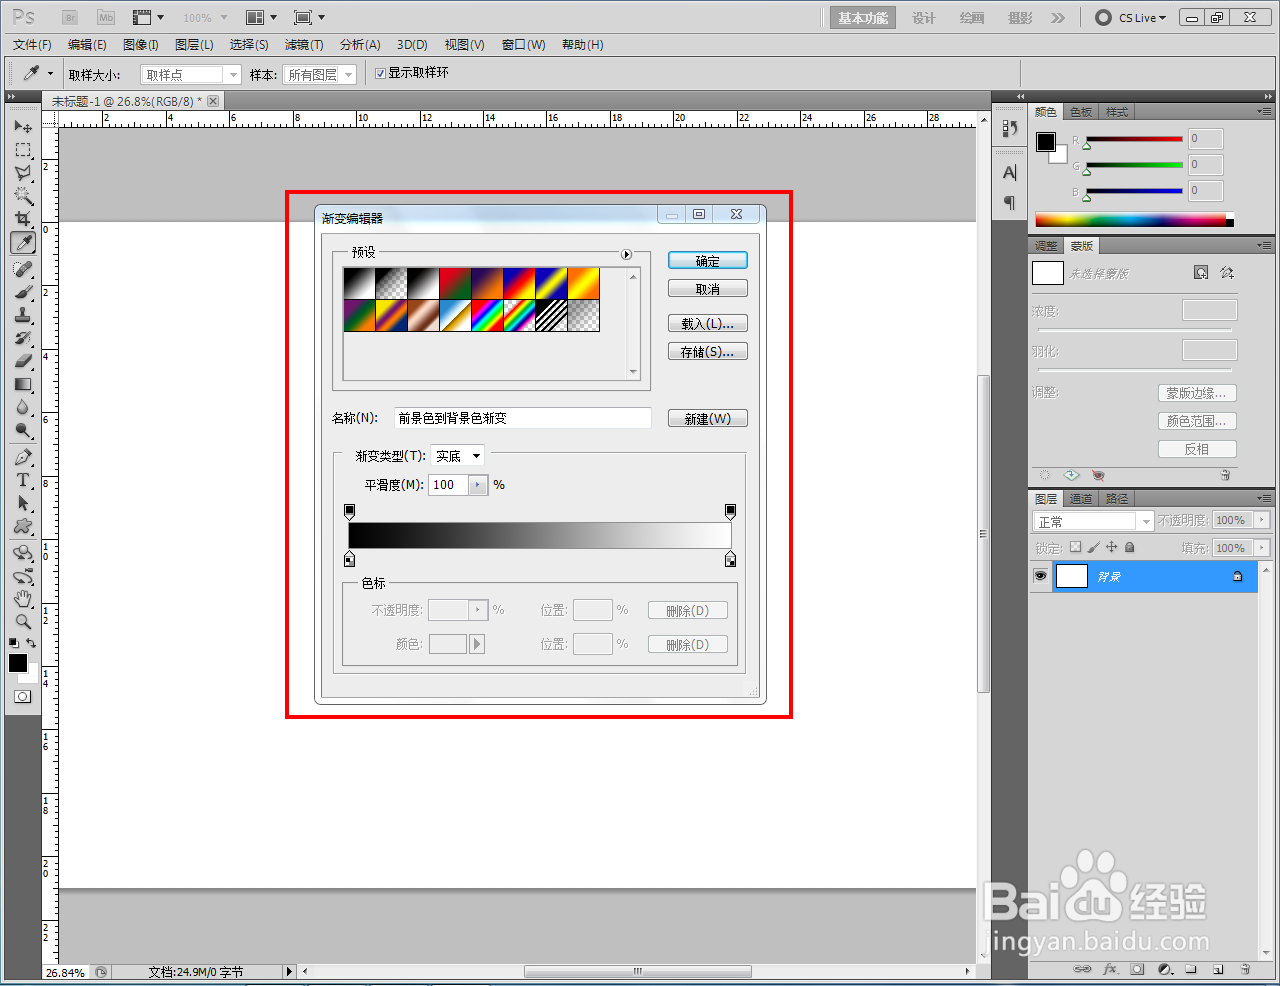The height and width of the screenshot is (986, 1280).
Task: Click the 基本功能 workspace button
Action: pyautogui.click(x=863, y=18)
